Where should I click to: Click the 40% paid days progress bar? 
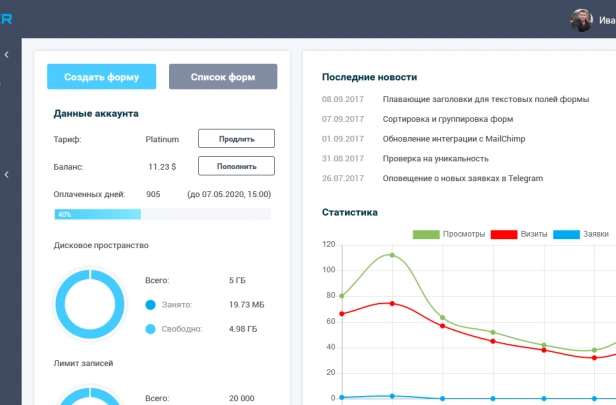pos(162,214)
